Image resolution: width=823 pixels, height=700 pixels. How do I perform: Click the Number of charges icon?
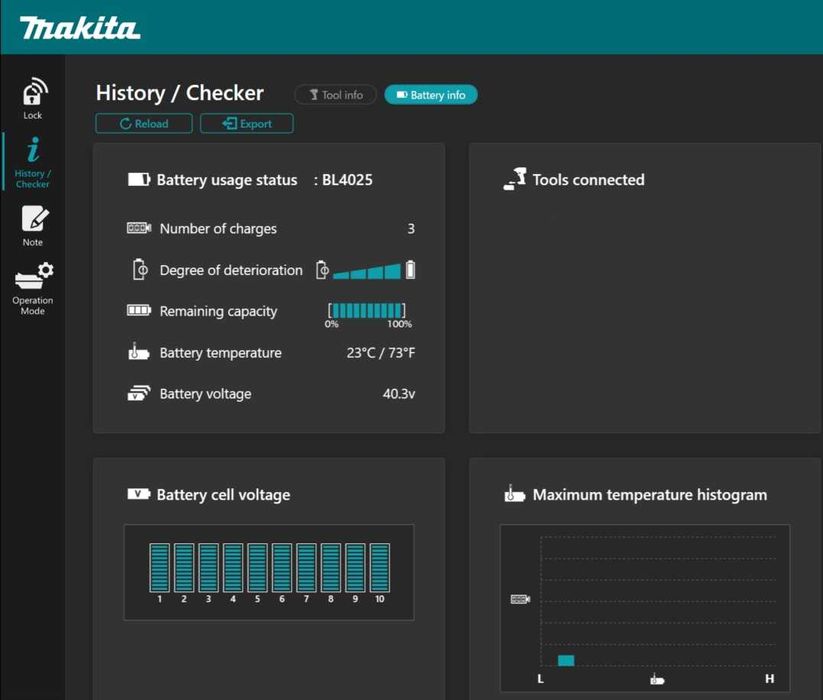point(139,228)
